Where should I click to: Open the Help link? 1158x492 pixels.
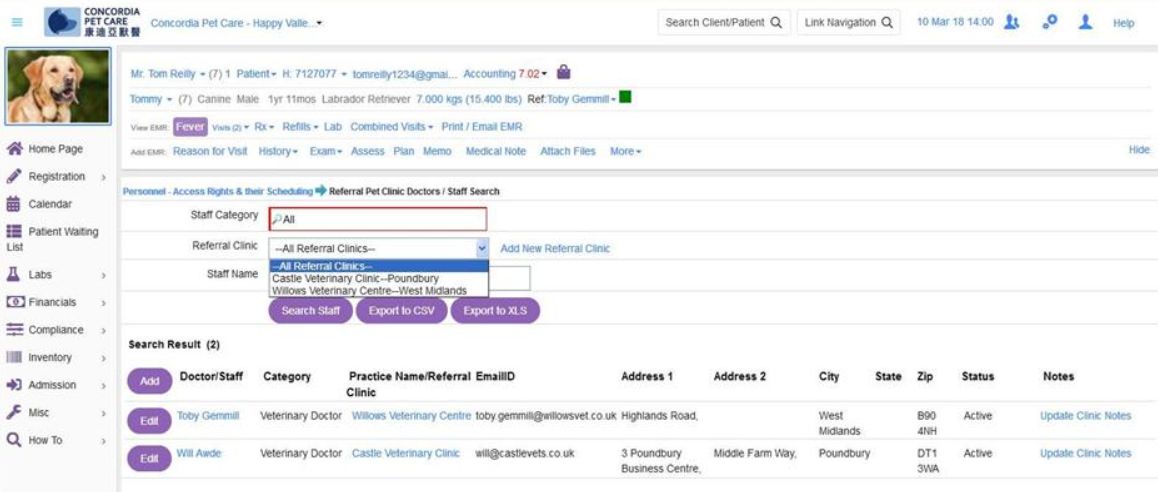[x=1123, y=23]
